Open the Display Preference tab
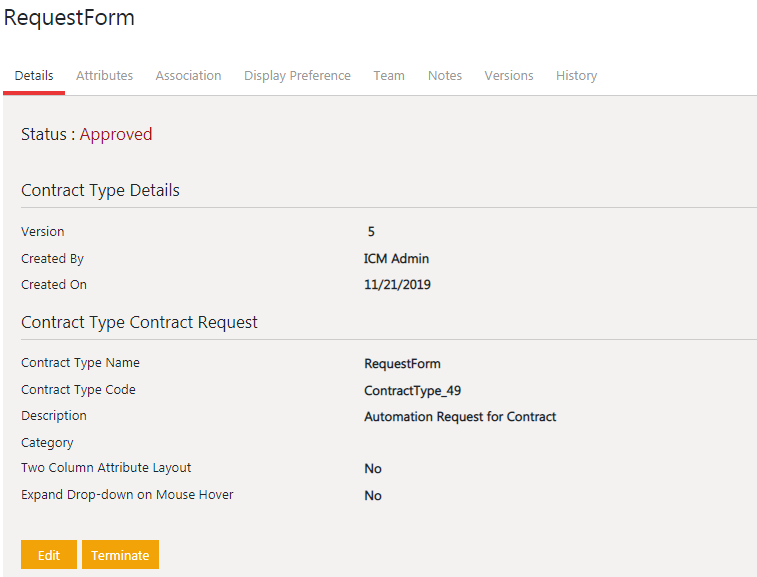757x577 pixels. click(x=297, y=76)
